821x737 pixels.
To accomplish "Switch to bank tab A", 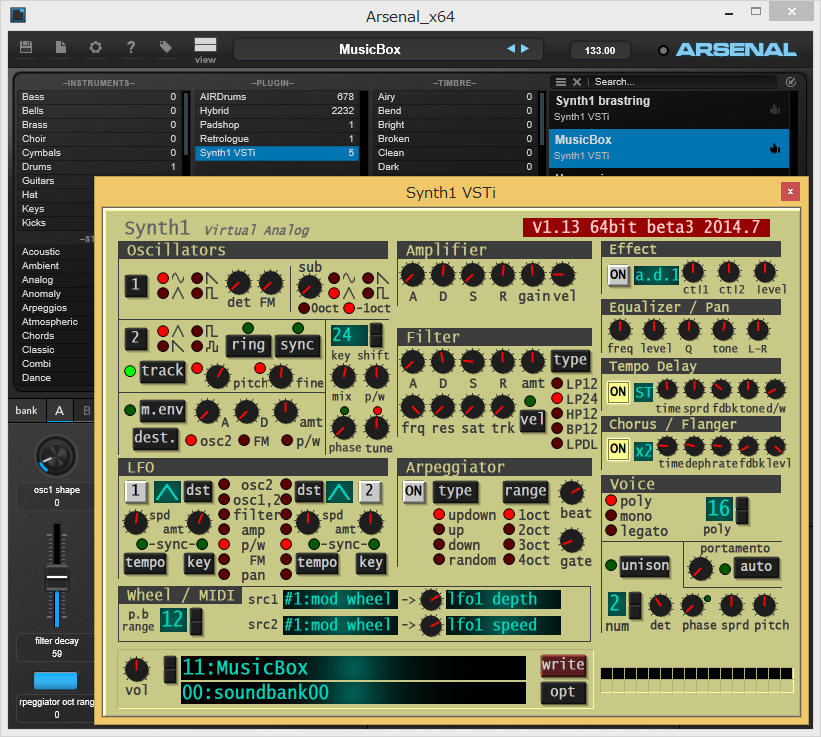I will [60, 410].
